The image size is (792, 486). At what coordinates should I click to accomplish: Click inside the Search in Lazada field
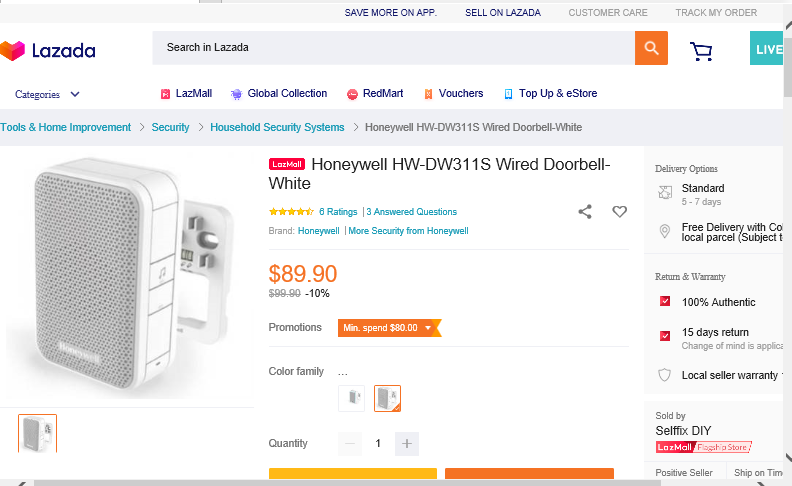(x=393, y=48)
